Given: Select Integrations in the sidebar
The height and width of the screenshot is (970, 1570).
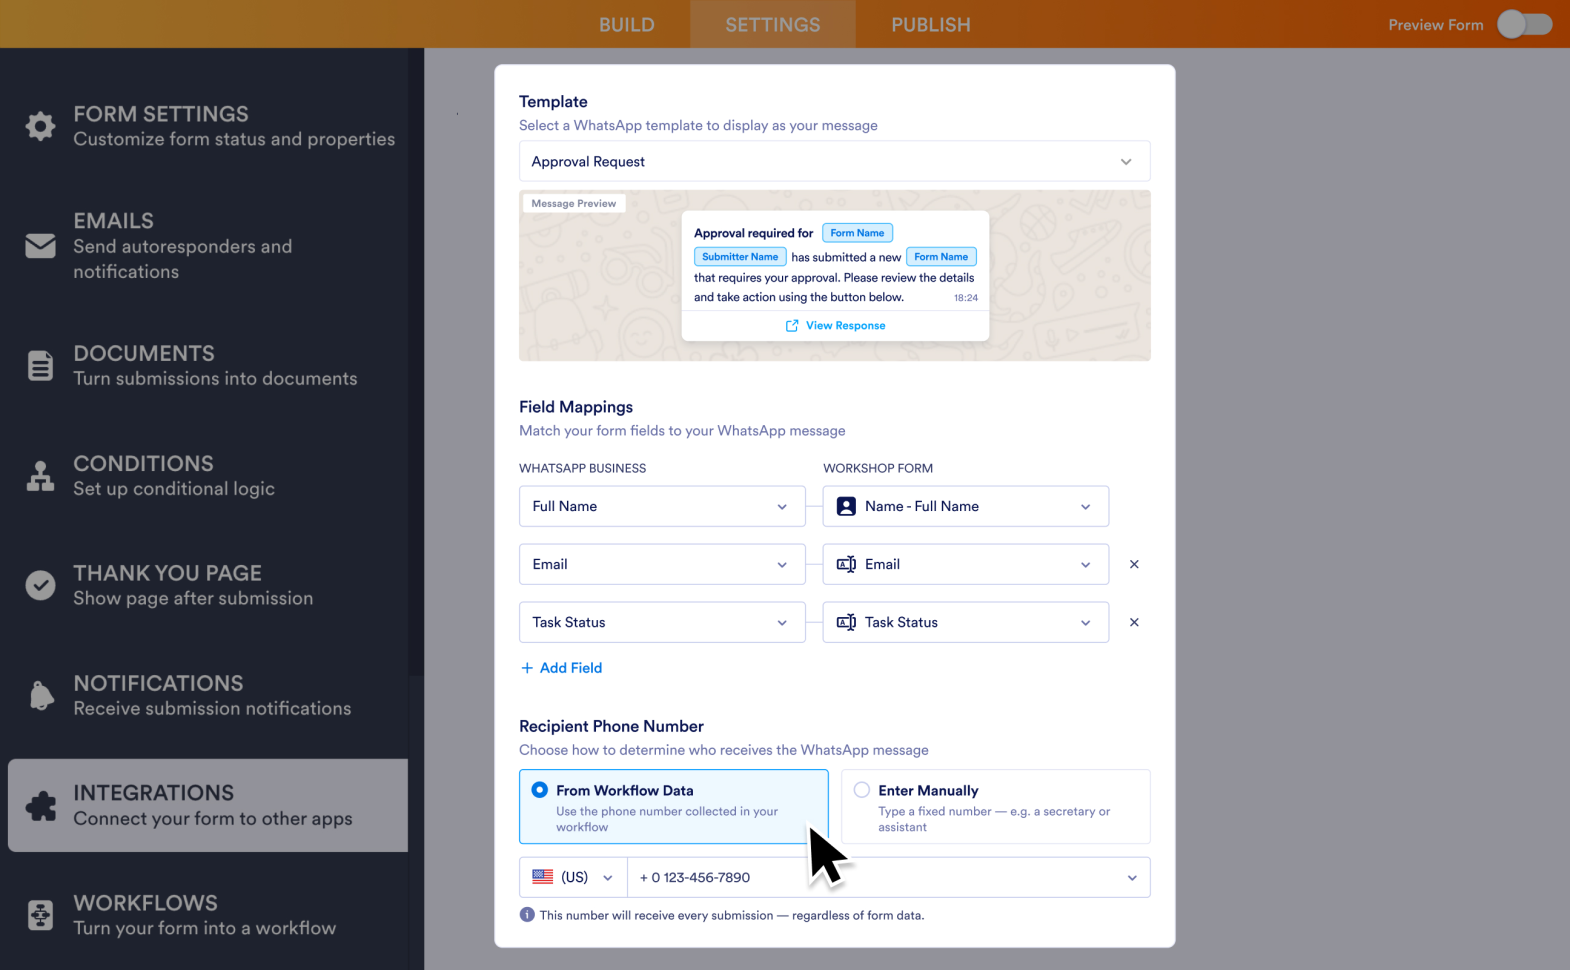Looking at the screenshot, I should click(208, 805).
